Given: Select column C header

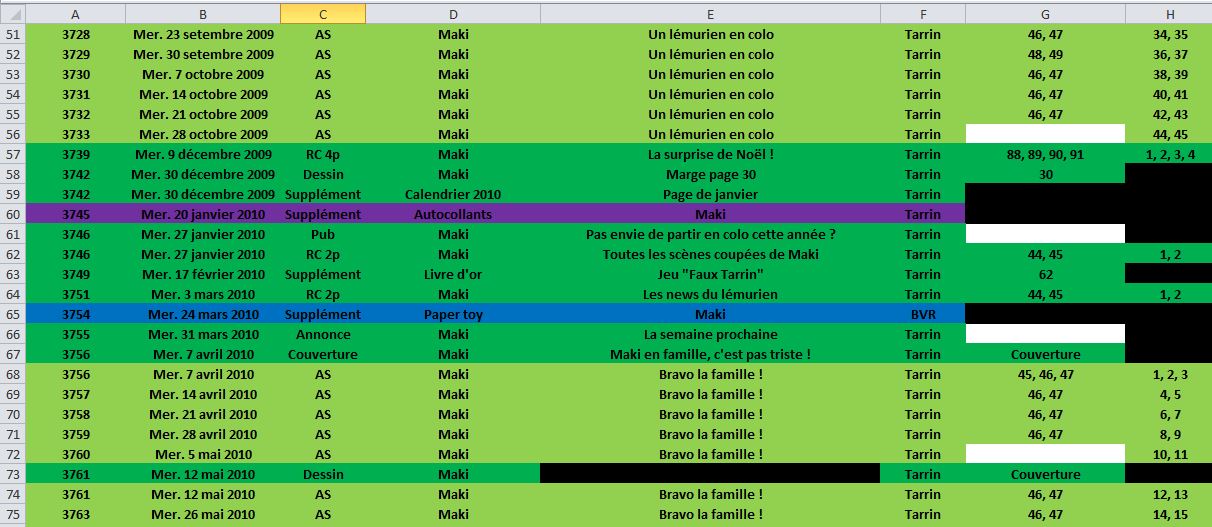Looking at the screenshot, I should pos(323,13).
